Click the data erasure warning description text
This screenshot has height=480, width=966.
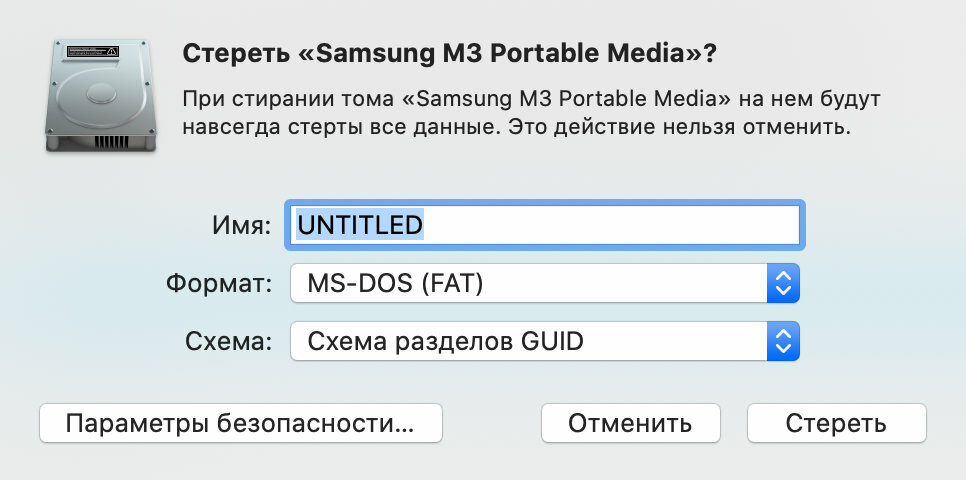tap(532, 113)
